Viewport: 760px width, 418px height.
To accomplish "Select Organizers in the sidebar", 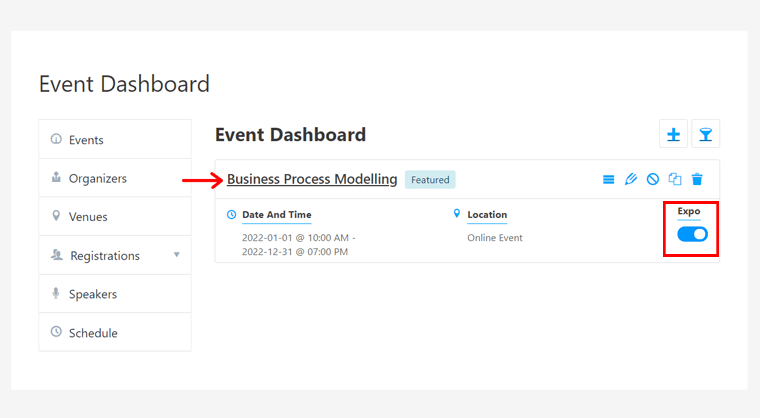I will [x=97, y=178].
